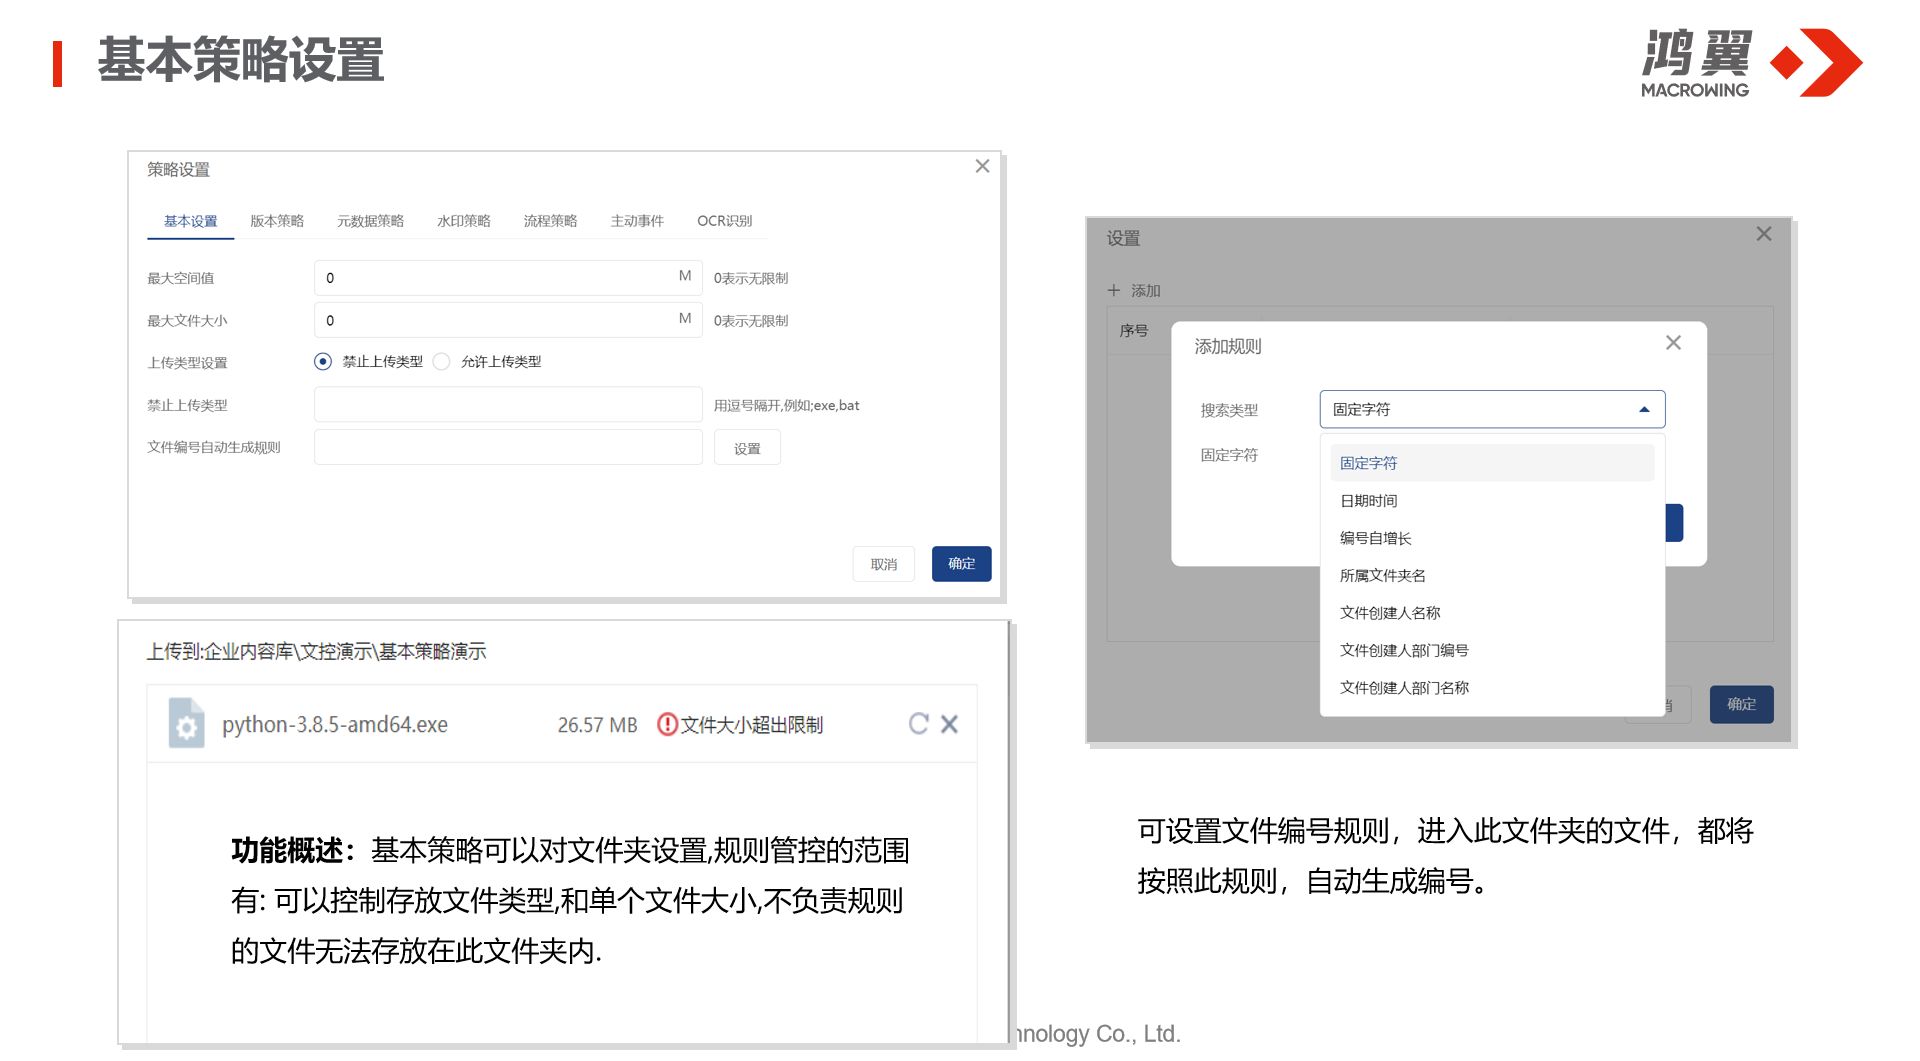
Task: Close the 策略设置 dialog window
Action: pyautogui.click(x=982, y=166)
